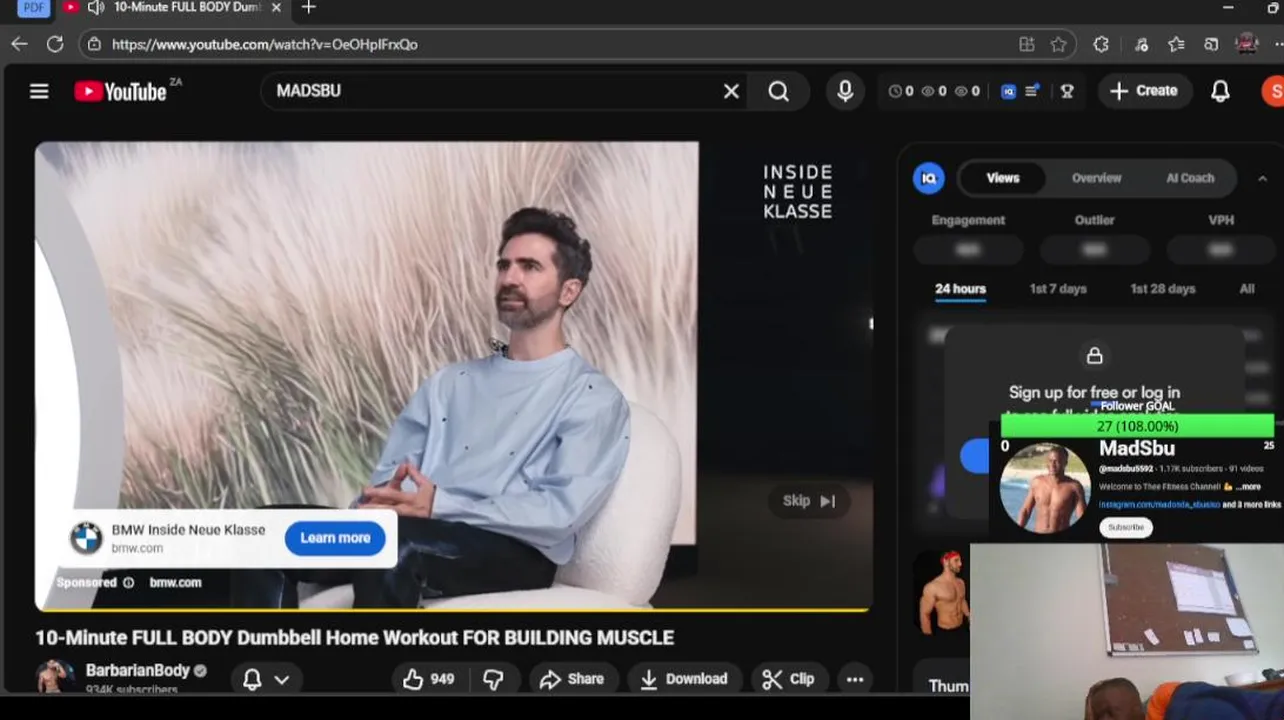1284x720 pixels.
Task: Click the MadSbu profile picture
Action: (1044, 488)
